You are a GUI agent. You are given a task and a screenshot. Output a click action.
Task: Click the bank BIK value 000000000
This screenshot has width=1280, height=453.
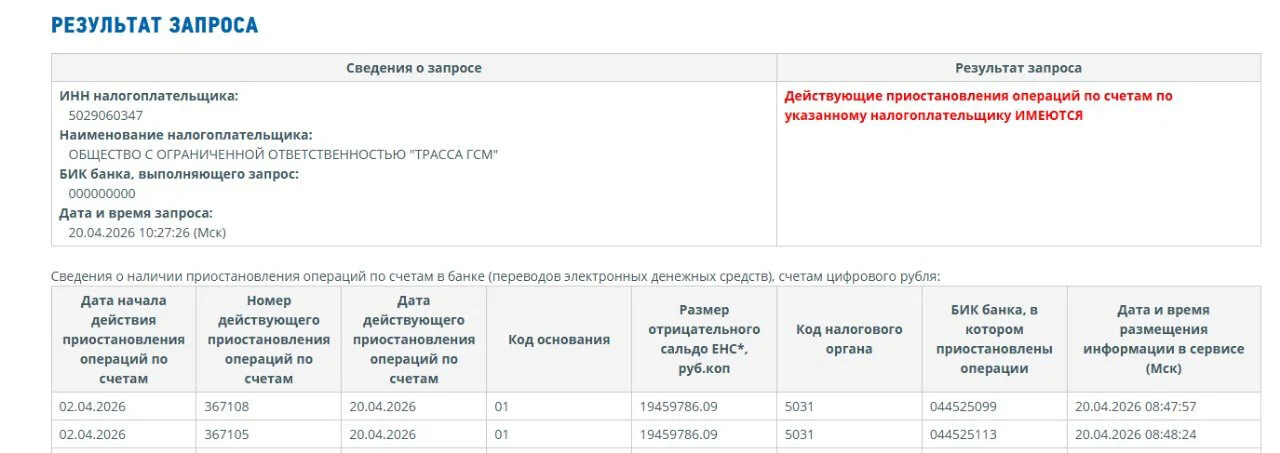pyautogui.click(x=102, y=193)
